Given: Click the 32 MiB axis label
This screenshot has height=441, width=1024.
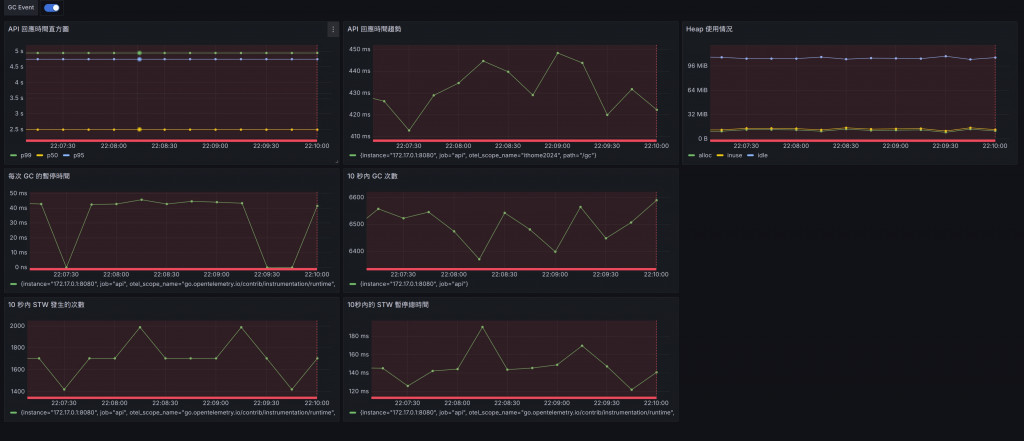Looking at the screenshot, I should click(x=699, y=114).
